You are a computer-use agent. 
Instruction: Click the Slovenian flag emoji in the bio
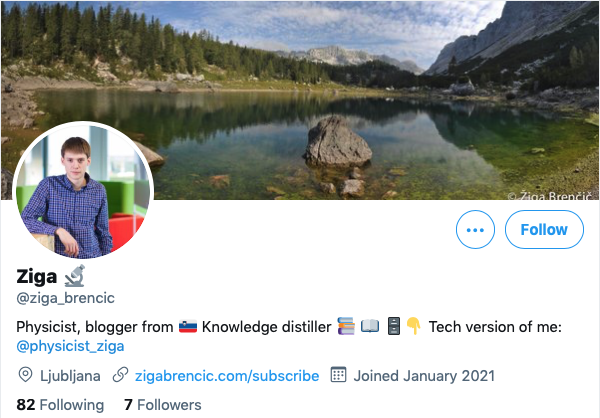click(187, 326)
